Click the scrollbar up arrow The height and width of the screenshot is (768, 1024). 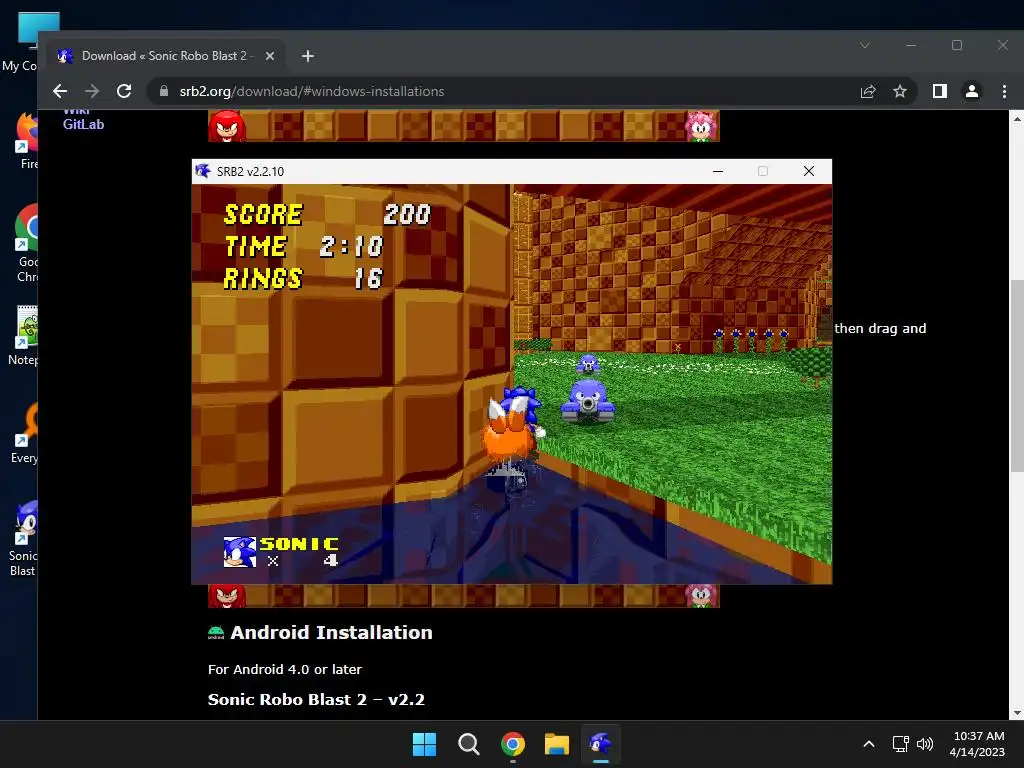coord(1016,118)
